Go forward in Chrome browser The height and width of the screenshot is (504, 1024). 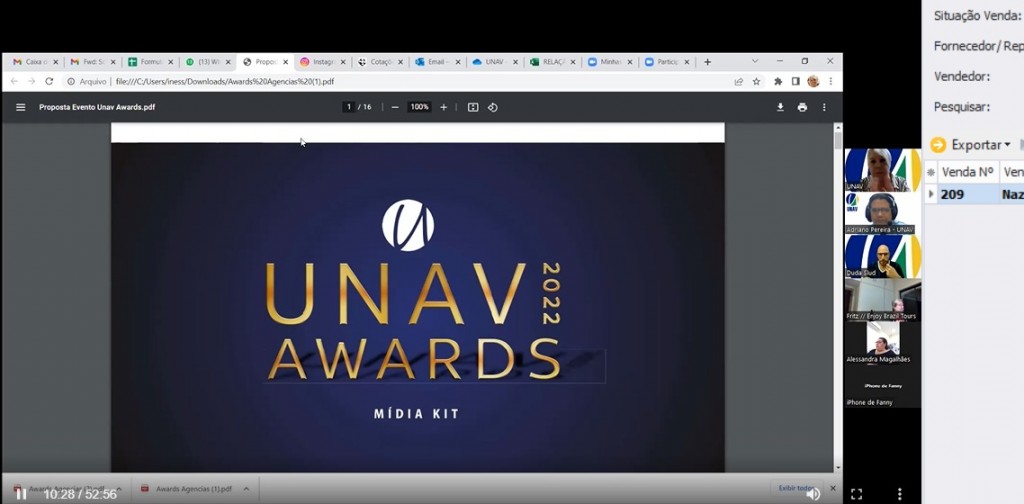31,82
